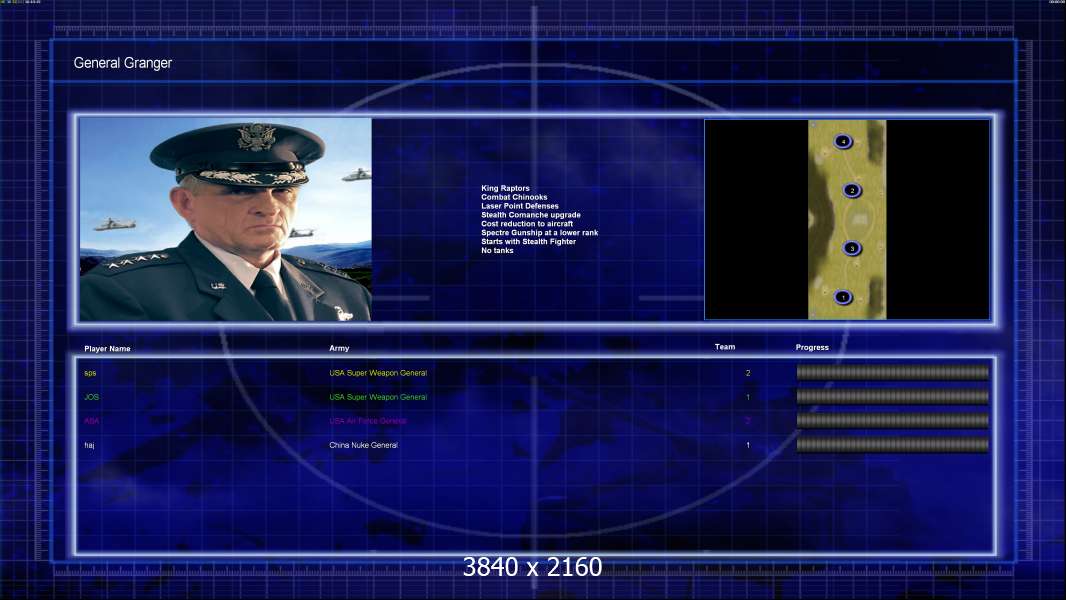Click the progress bar in the haj row

(893, 445)
